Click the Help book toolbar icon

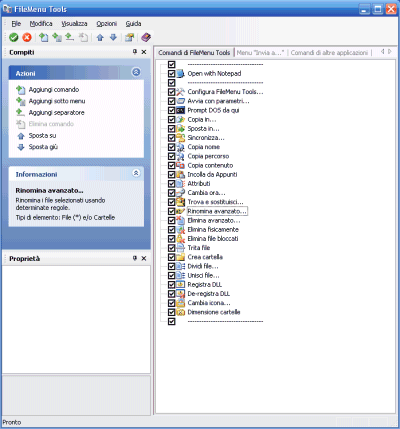tap(146, 37)
